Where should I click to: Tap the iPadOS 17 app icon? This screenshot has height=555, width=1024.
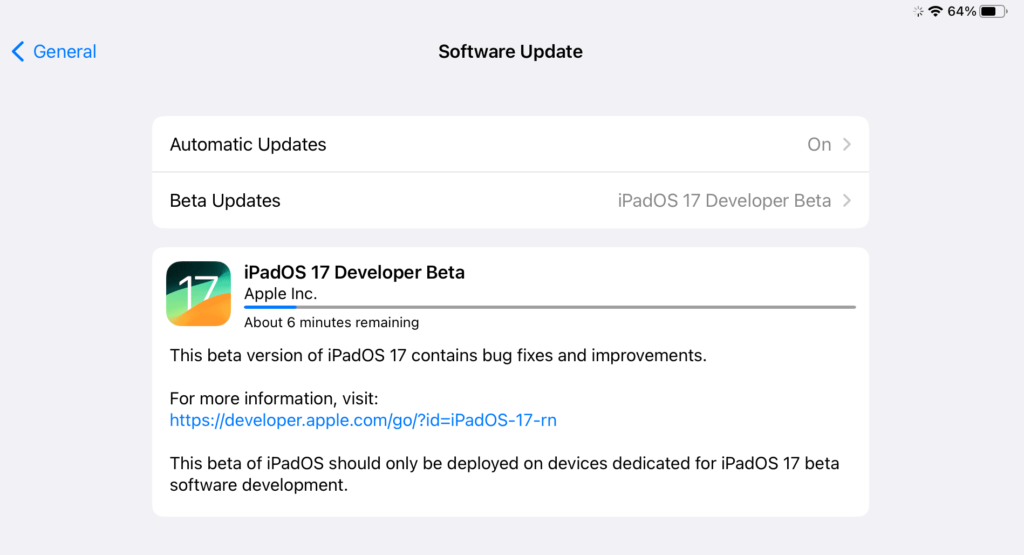[x=199, y=294]
